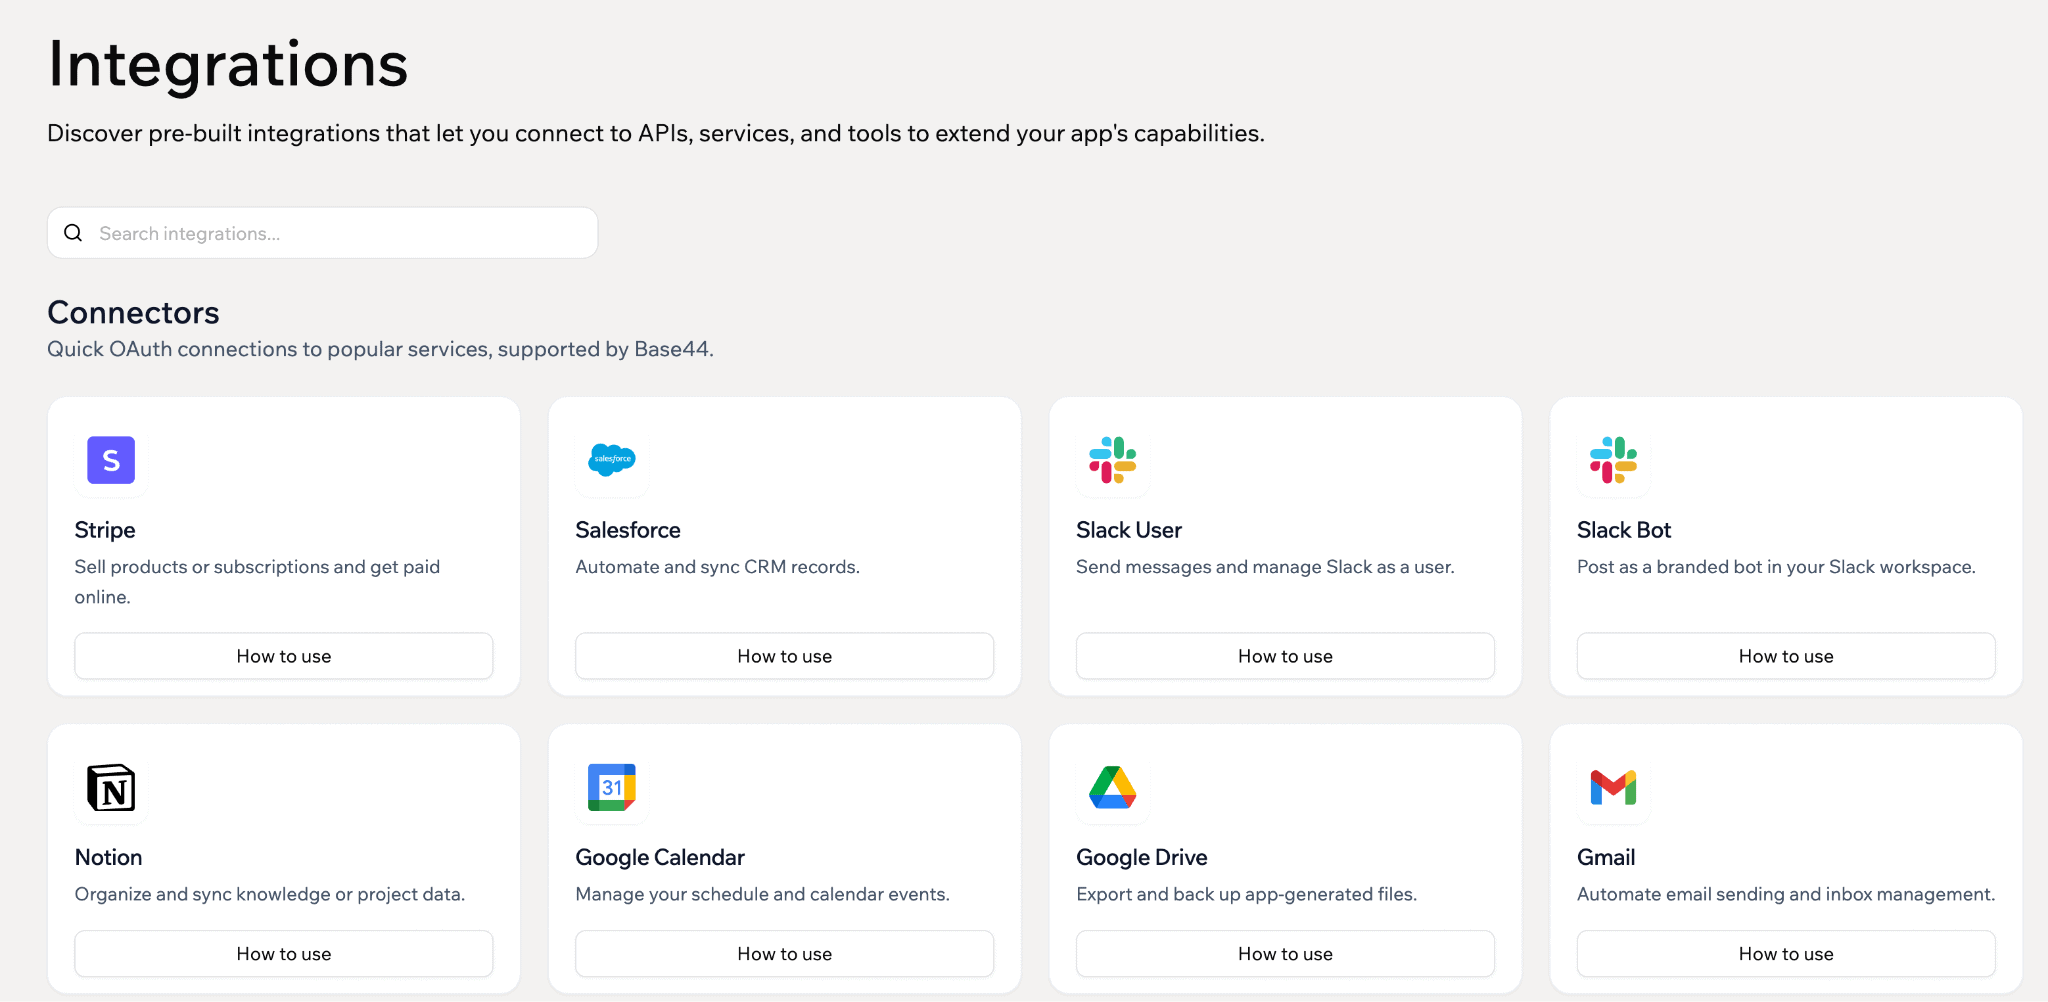Click the Gmail card title

point(1606,857)
